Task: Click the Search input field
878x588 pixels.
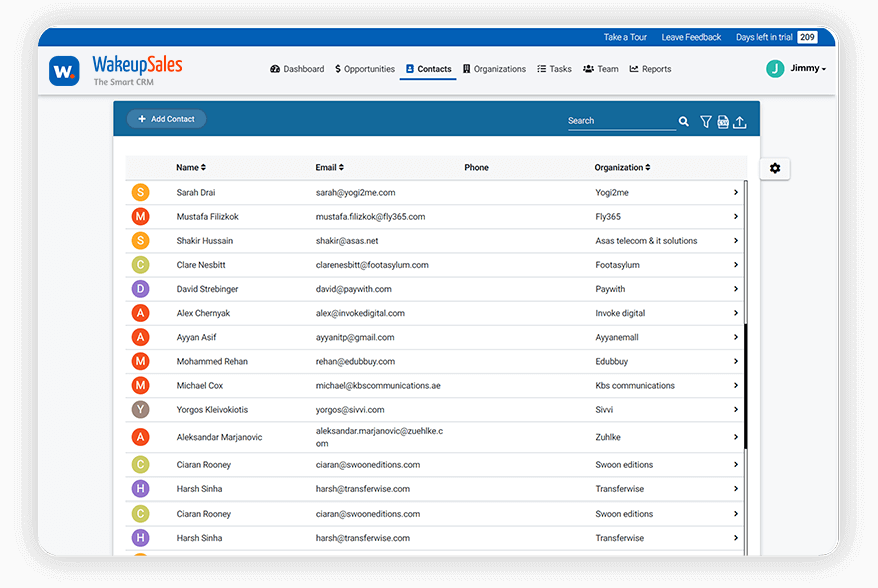Action: [x=622, y=121]
